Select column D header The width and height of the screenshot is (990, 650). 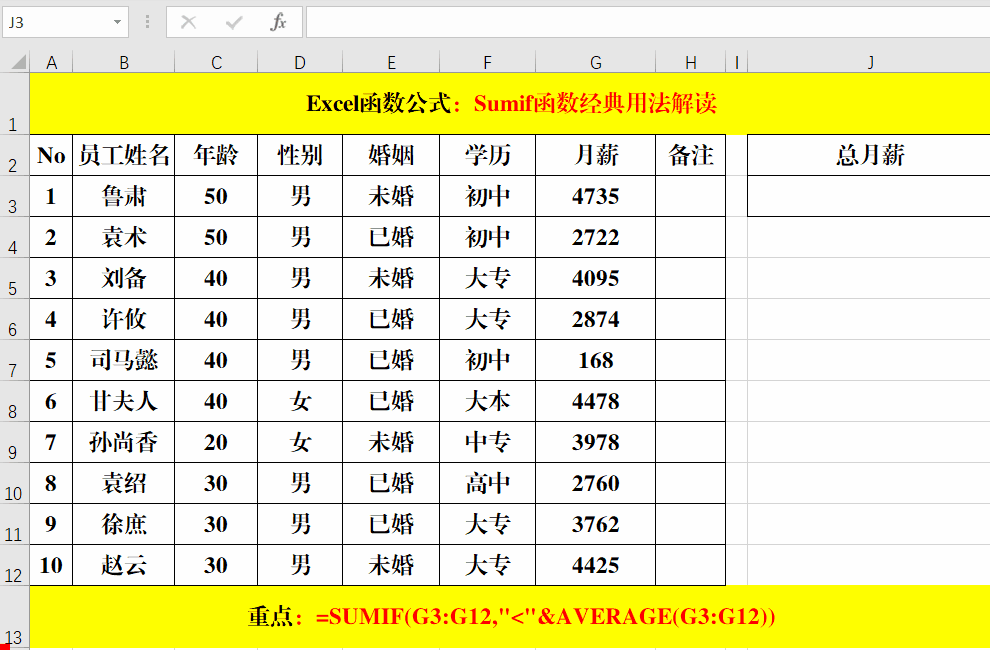300,62
